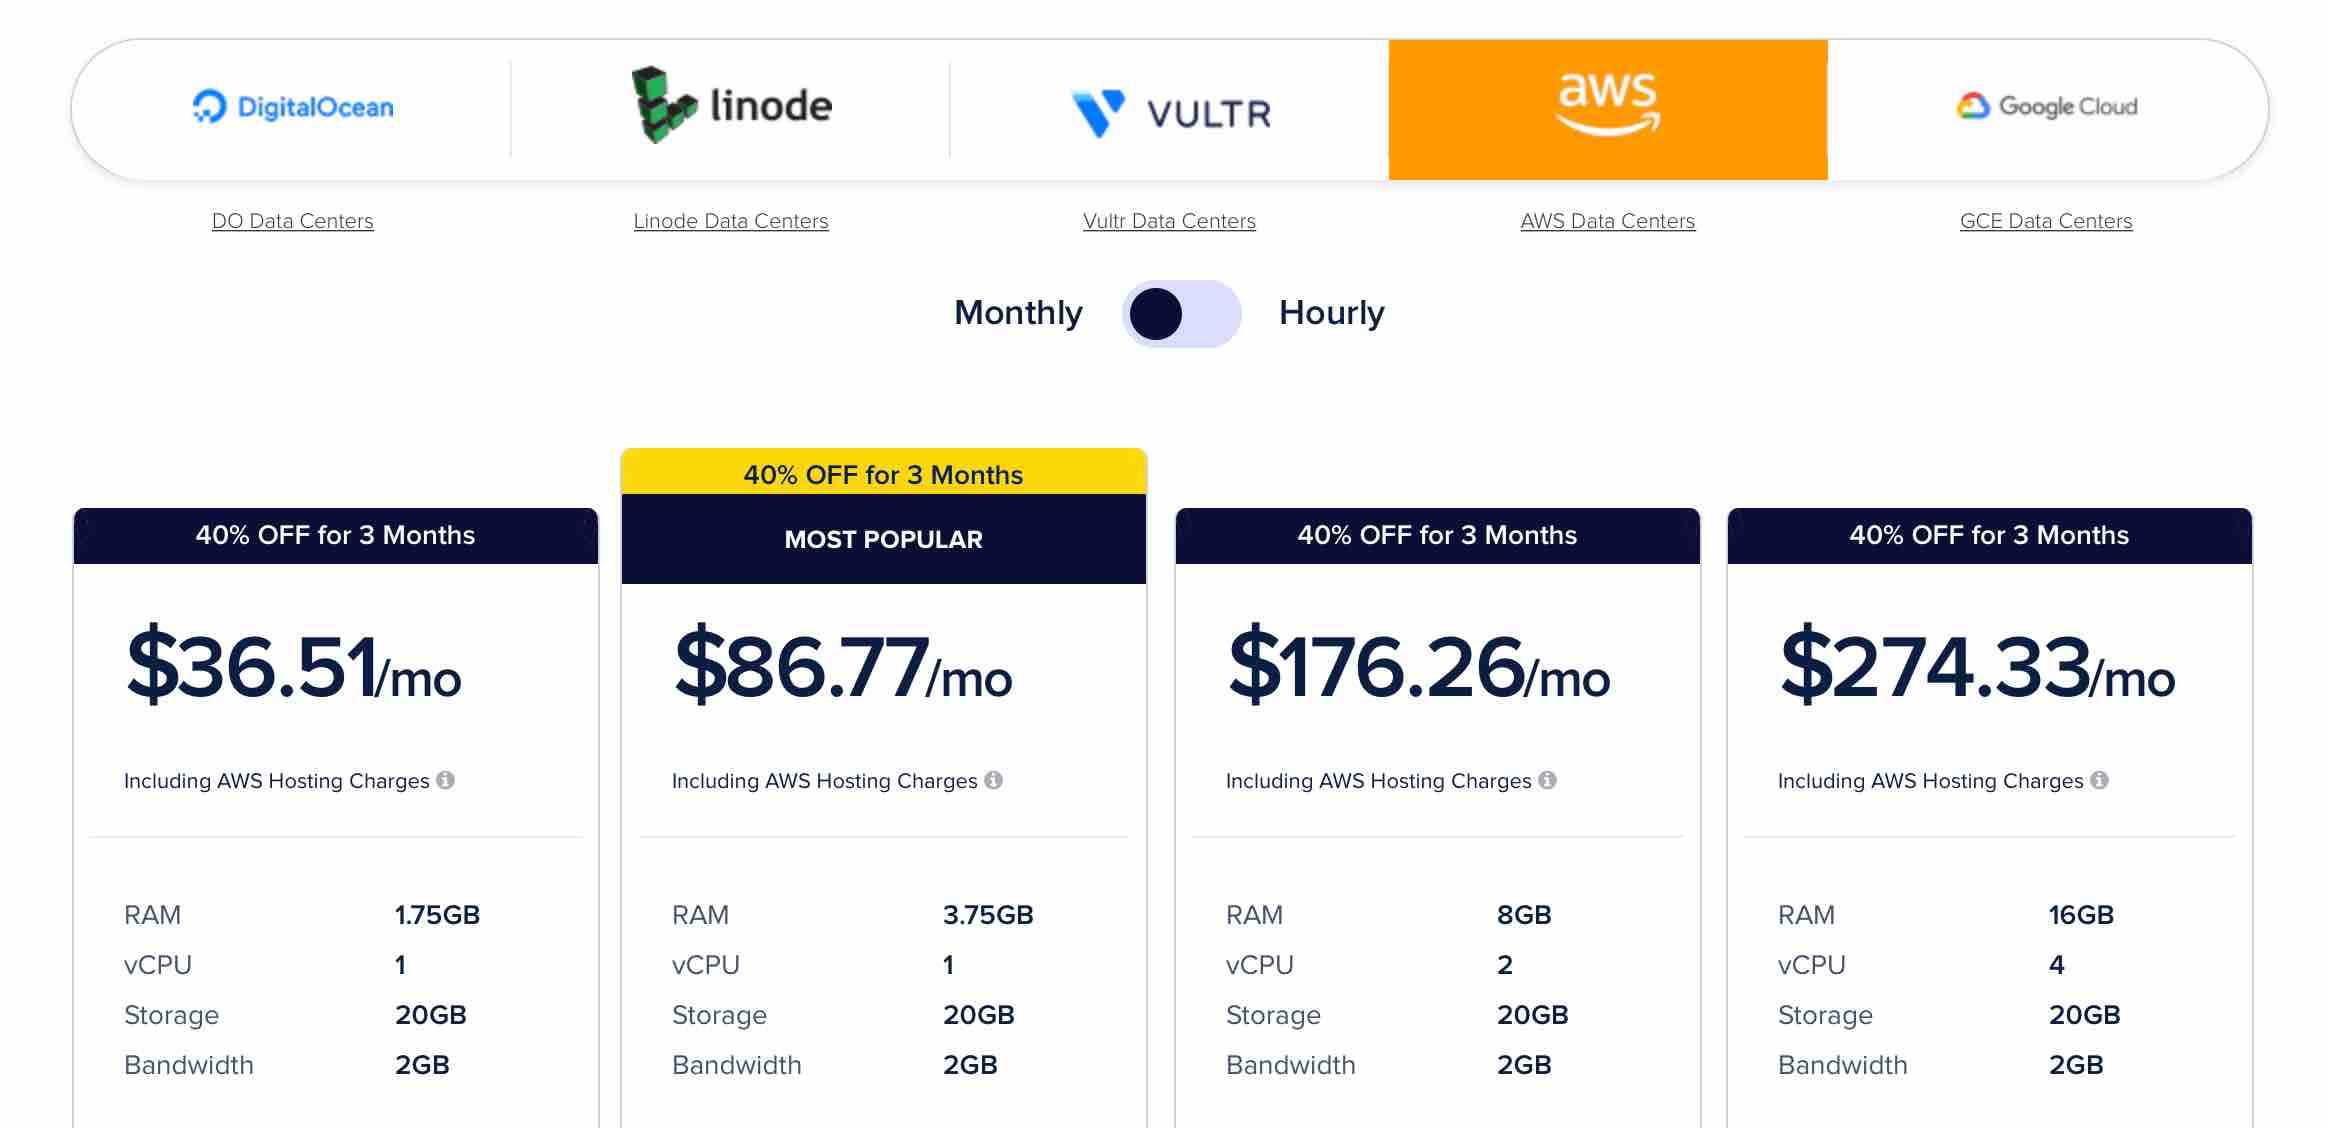Click the Most Popular plan header
Viewport: 2326px width, 1128px height.
click(x=884, y=539)
